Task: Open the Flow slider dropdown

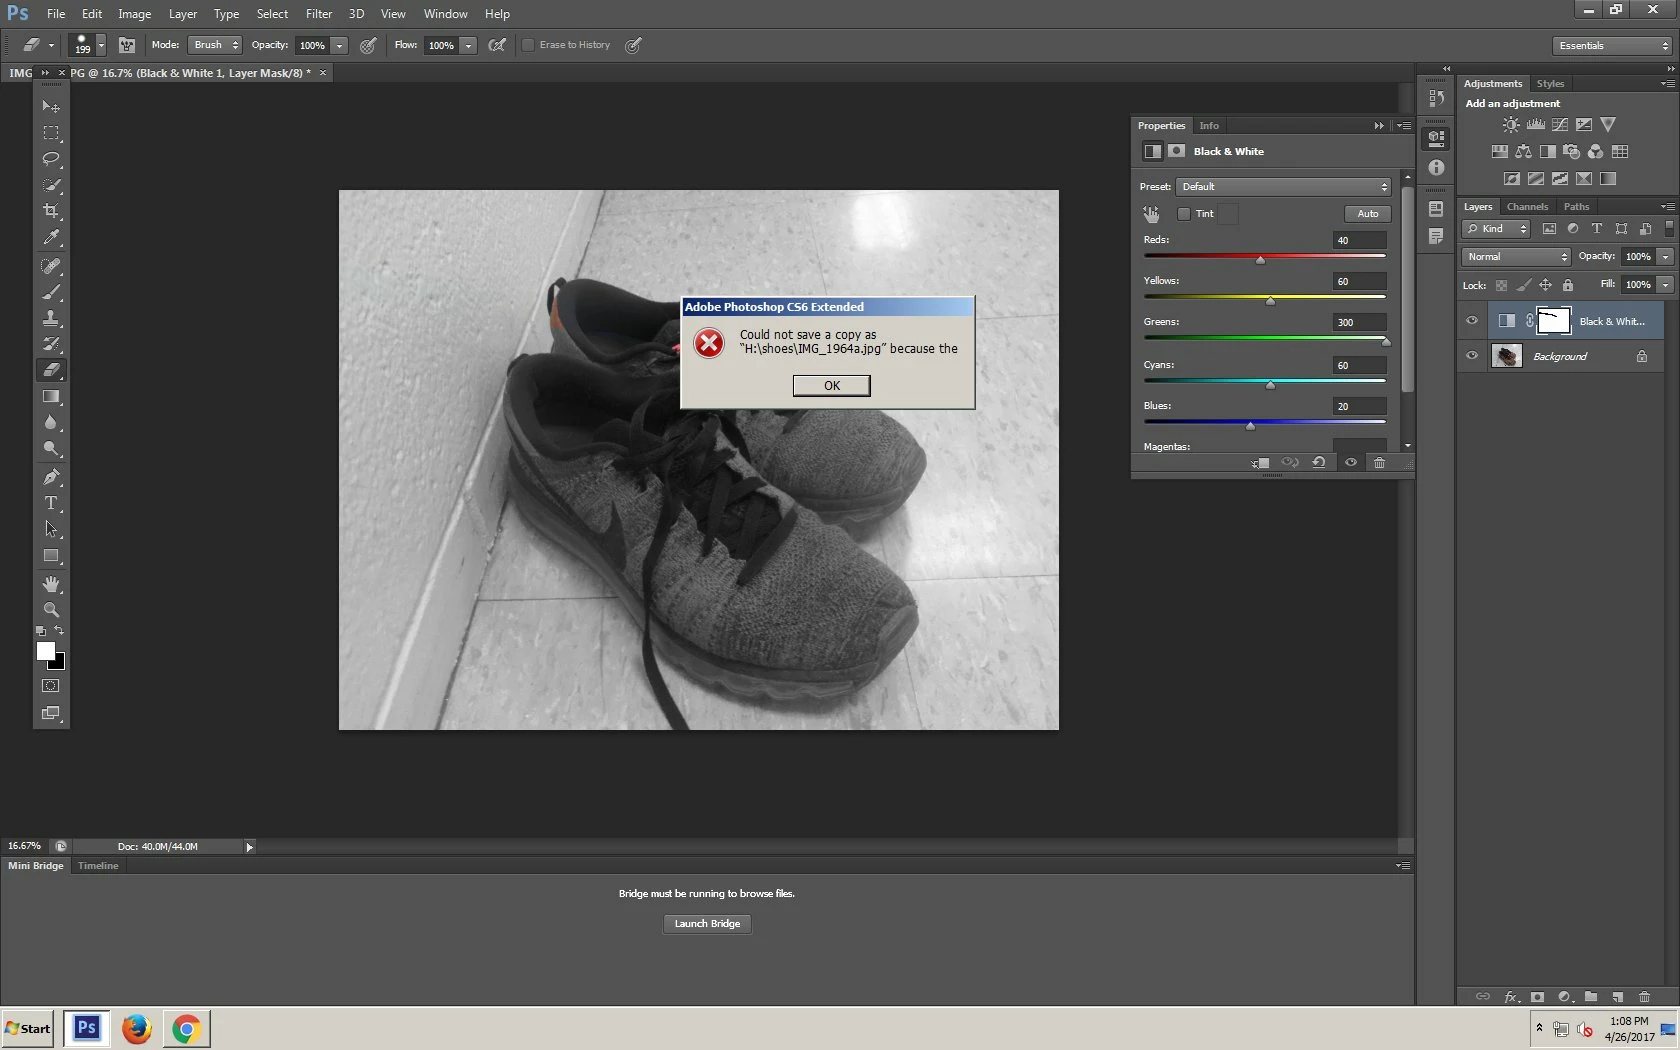Action: click(x=468, y=45)
